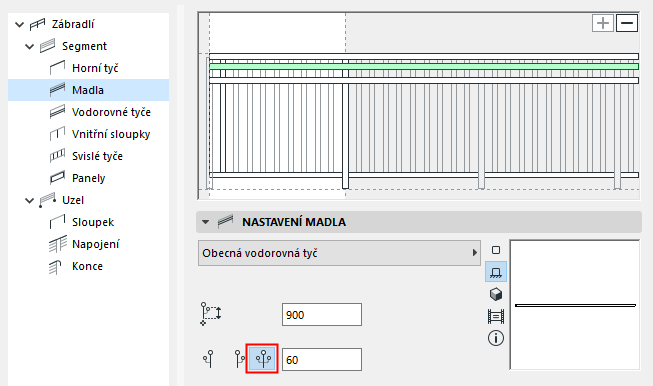The image size is (653, 386).
Task: Select the Madla tree item
Action: [88, 90]
